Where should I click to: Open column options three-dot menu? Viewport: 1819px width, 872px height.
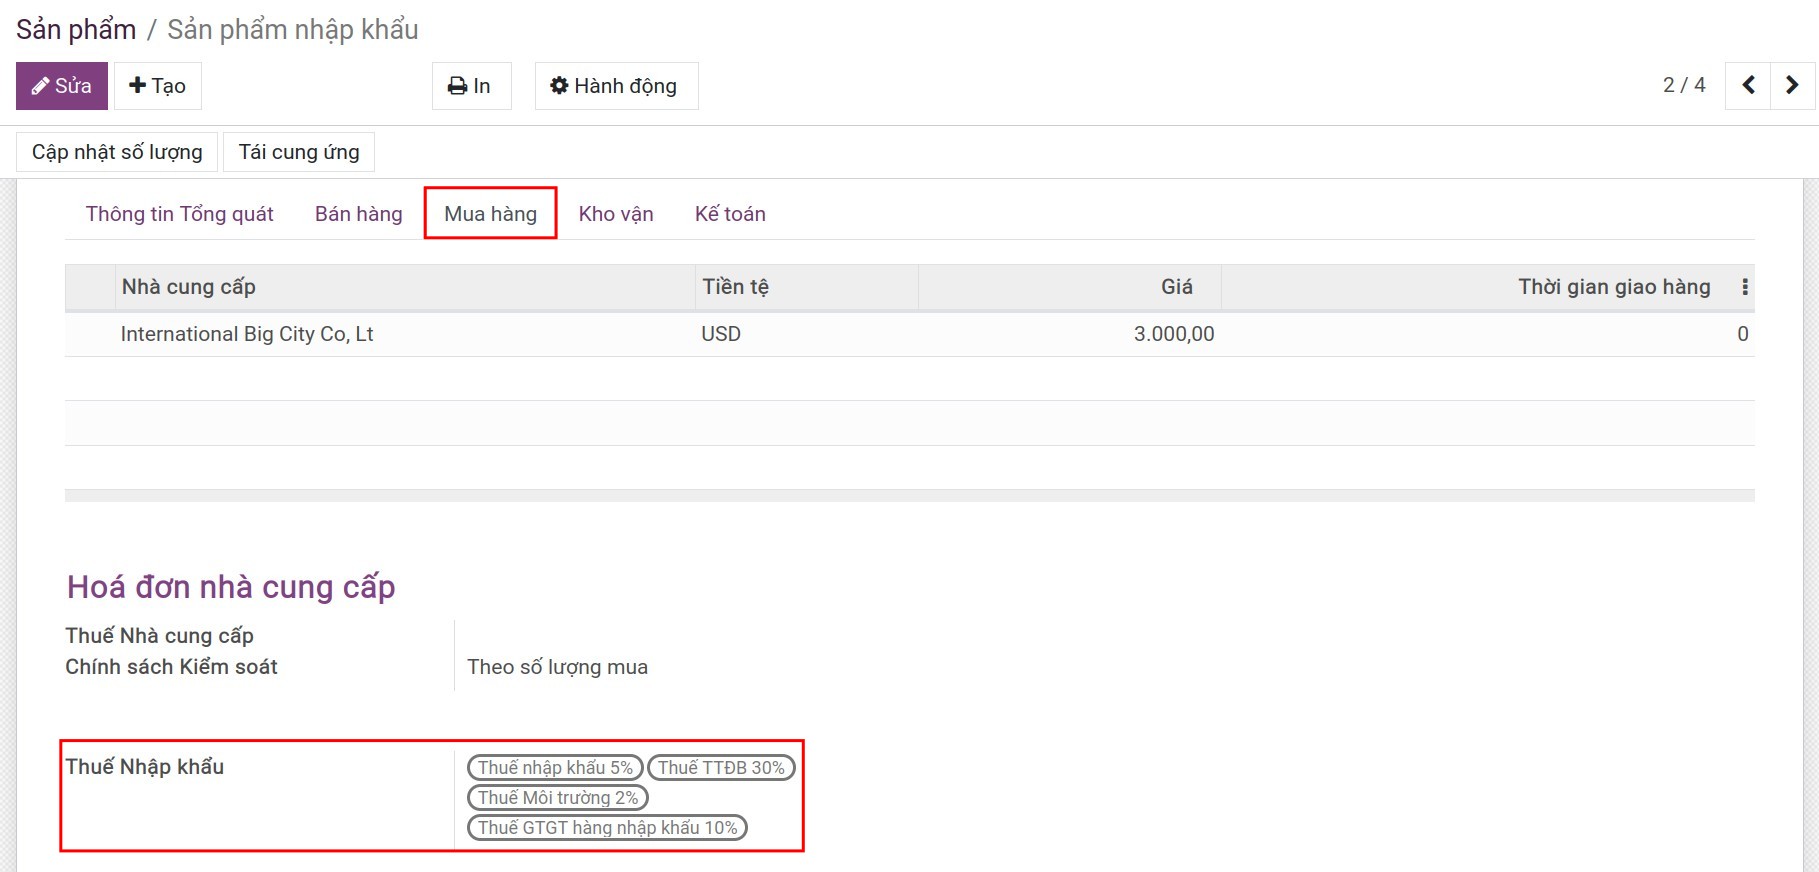click(x=1744, y=287)
